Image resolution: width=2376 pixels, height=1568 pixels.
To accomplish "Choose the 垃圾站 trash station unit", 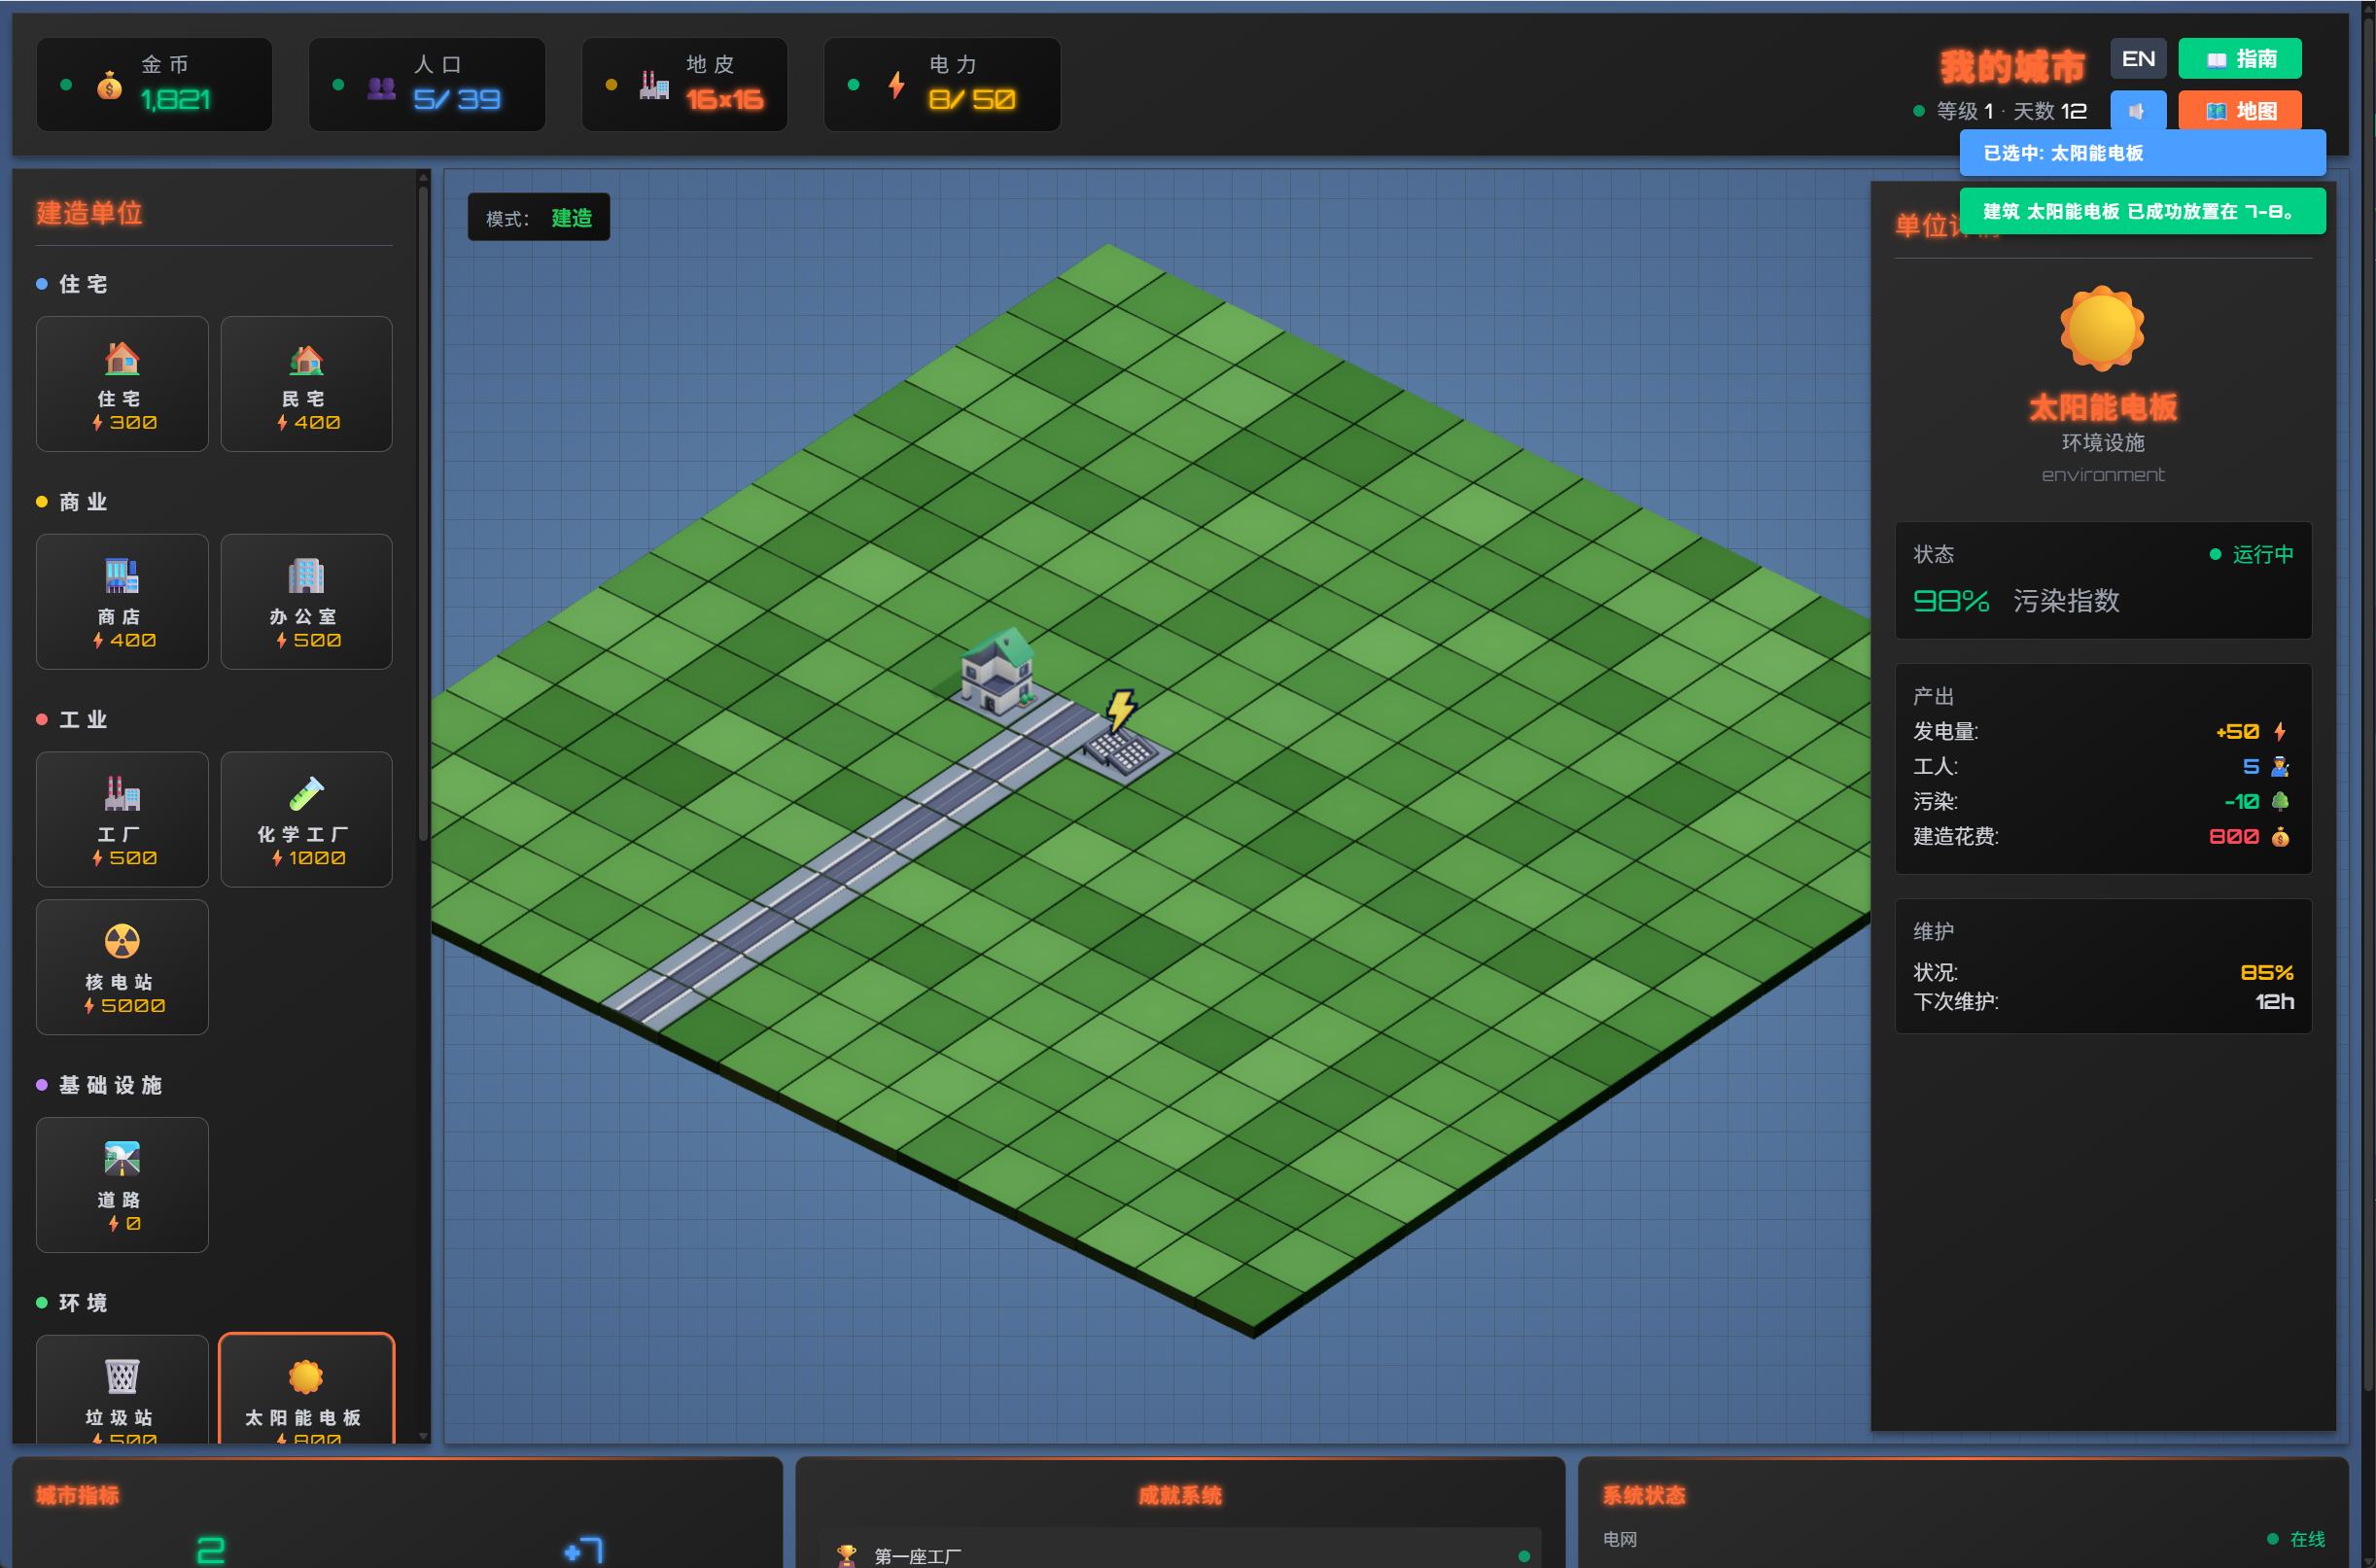I will pos(122,1392).
